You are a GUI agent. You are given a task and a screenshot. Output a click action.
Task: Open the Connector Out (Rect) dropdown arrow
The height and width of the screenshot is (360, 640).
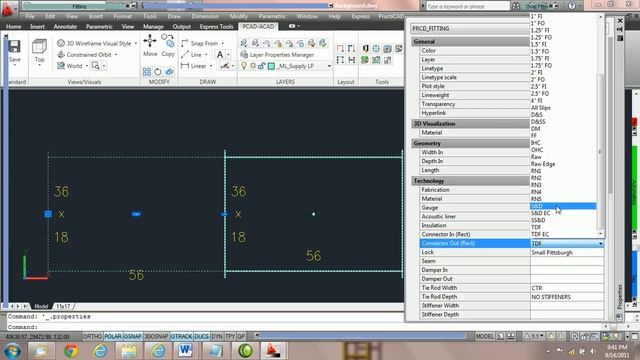click(x=600, y=244)
